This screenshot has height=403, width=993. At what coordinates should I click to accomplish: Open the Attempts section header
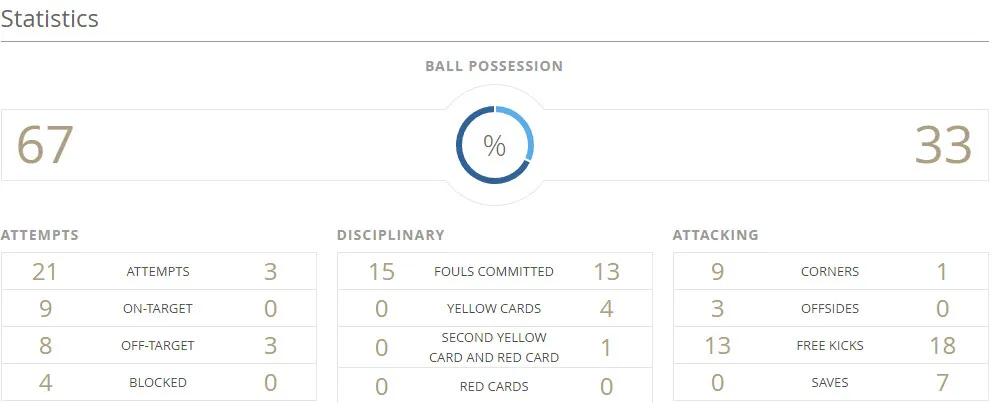[40, 235]
